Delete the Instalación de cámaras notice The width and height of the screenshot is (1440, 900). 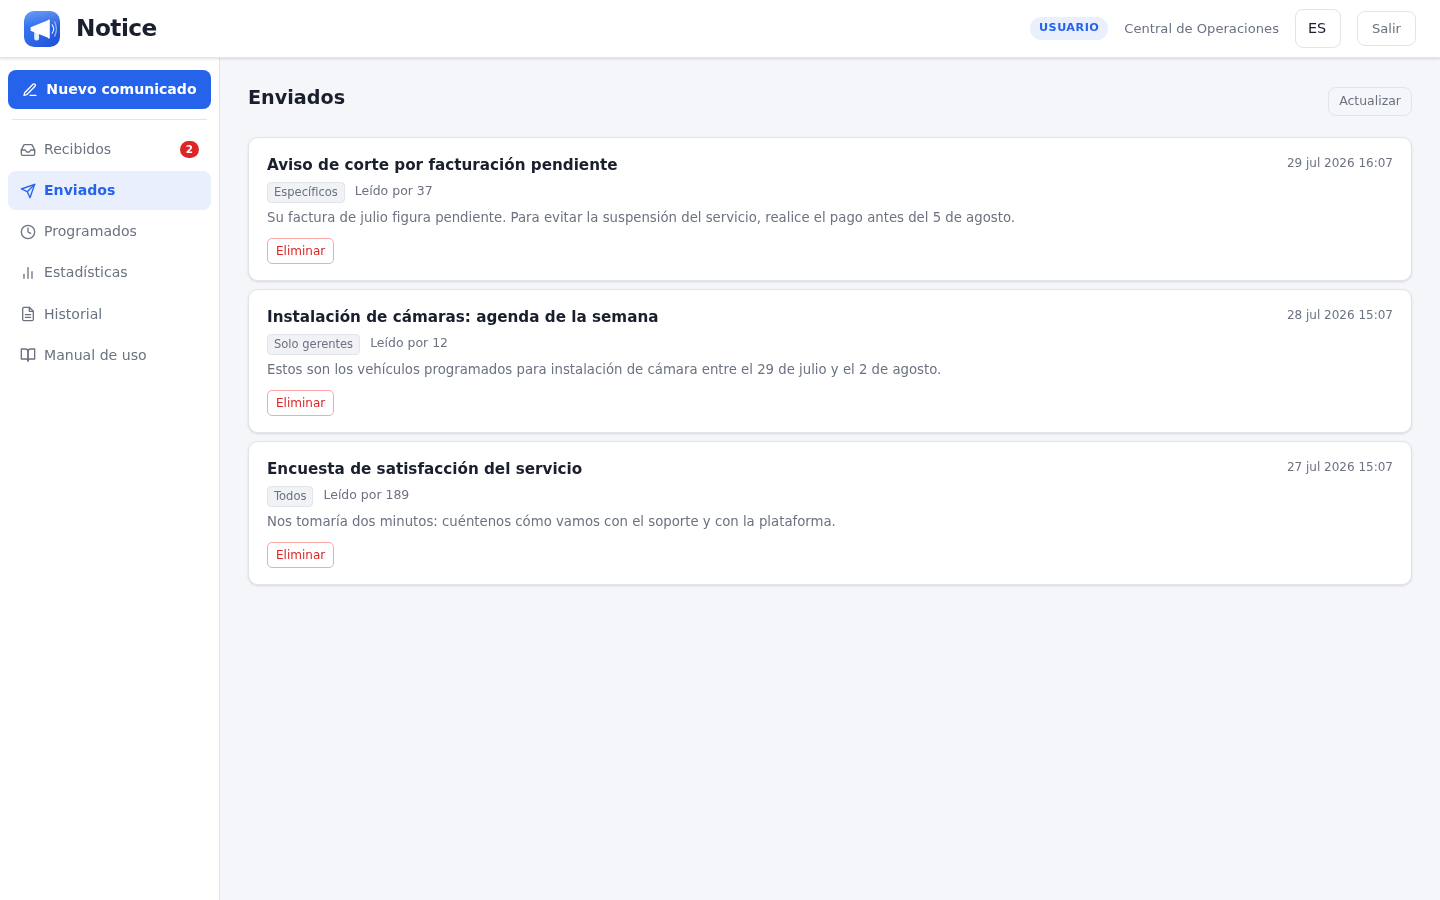click(300, 403)
